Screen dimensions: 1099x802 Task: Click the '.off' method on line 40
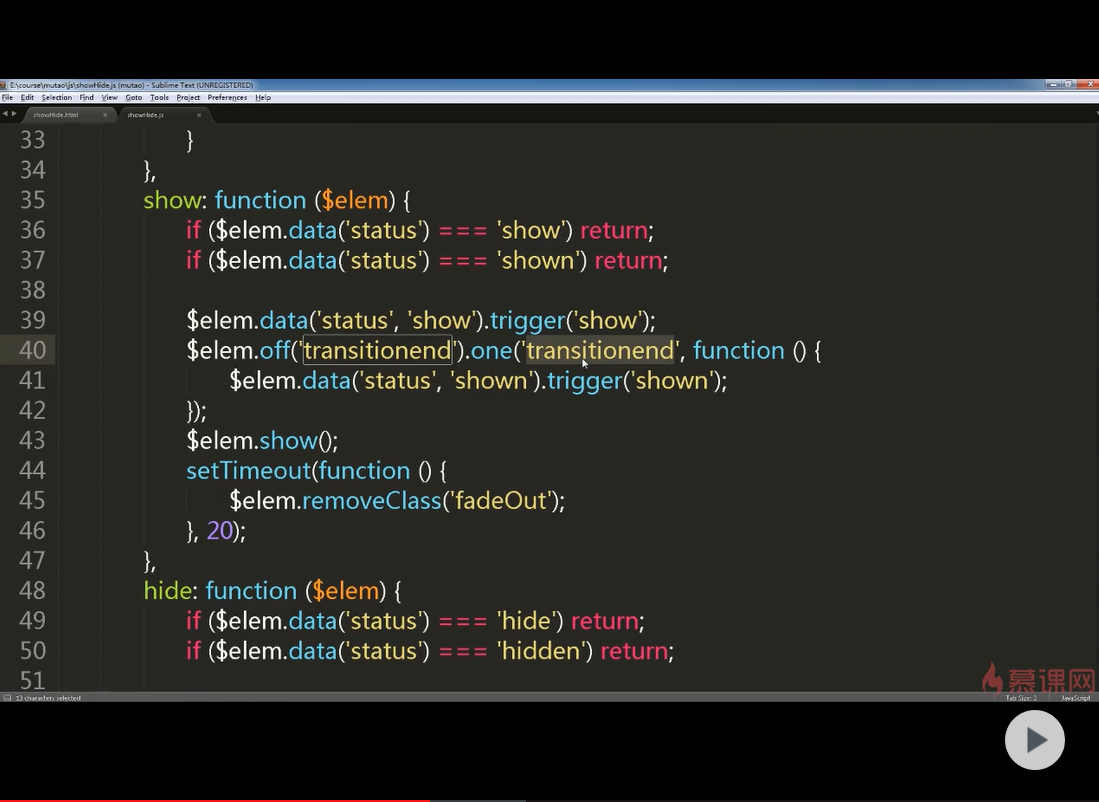point(272,351)
